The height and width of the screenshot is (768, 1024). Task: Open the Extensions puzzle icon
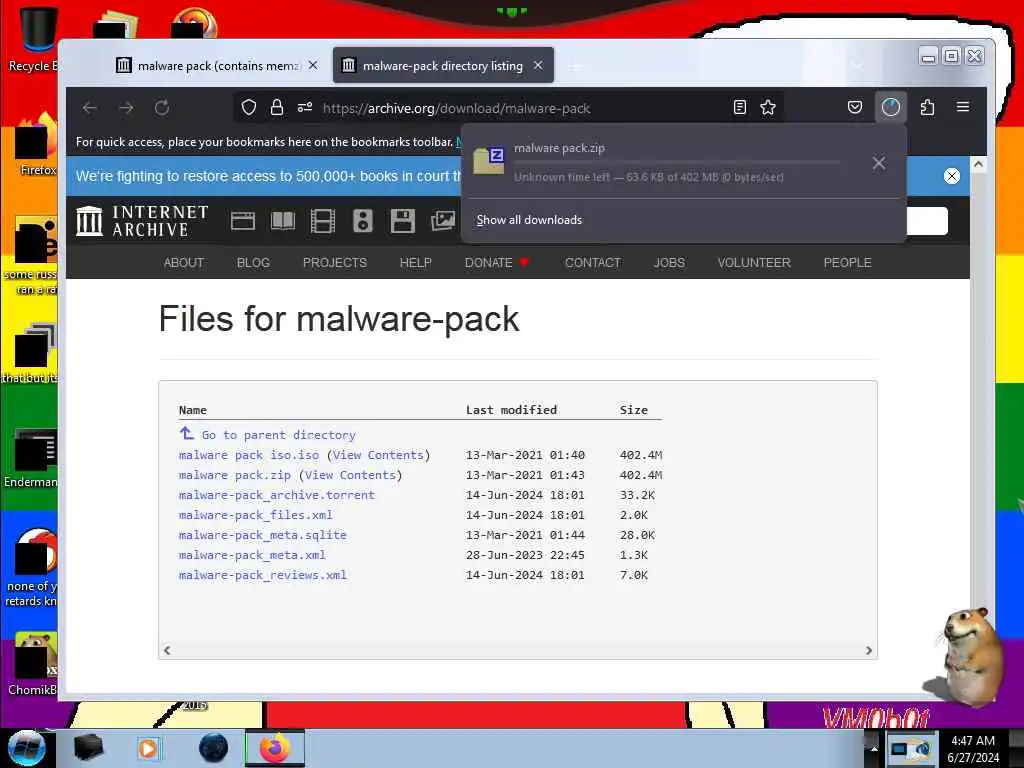click(927, 107)
